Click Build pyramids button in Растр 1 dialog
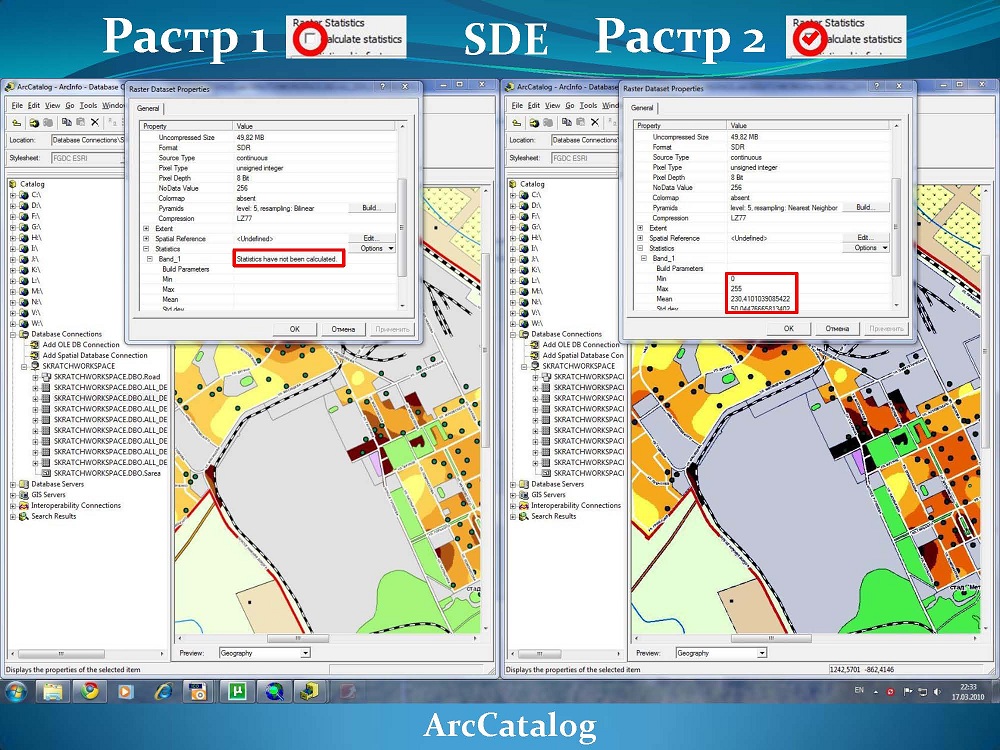Screen dimensions: 1000x750 tap(372, 208)
